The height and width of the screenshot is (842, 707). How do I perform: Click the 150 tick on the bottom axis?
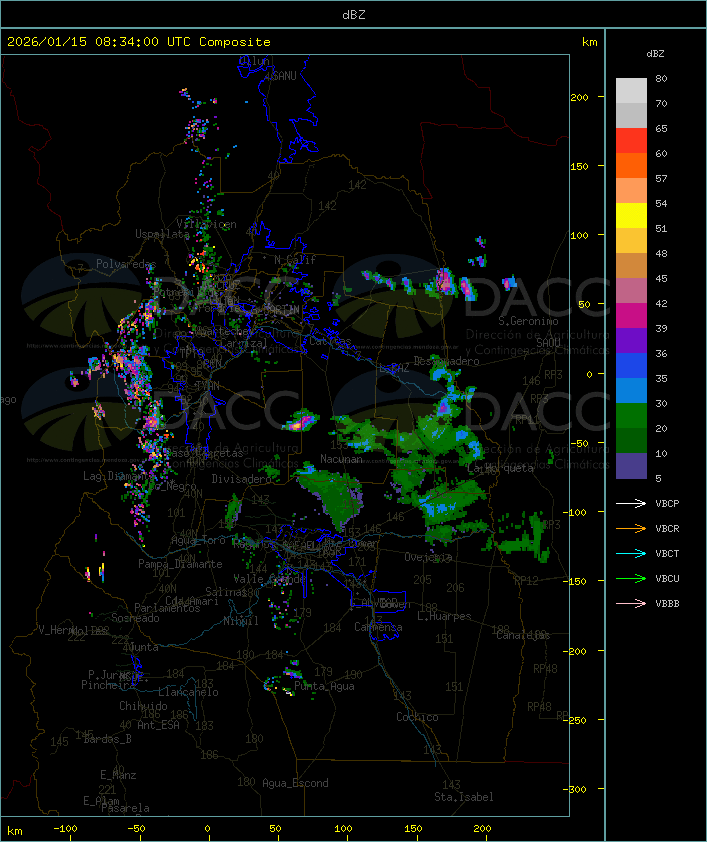point(413,829)
